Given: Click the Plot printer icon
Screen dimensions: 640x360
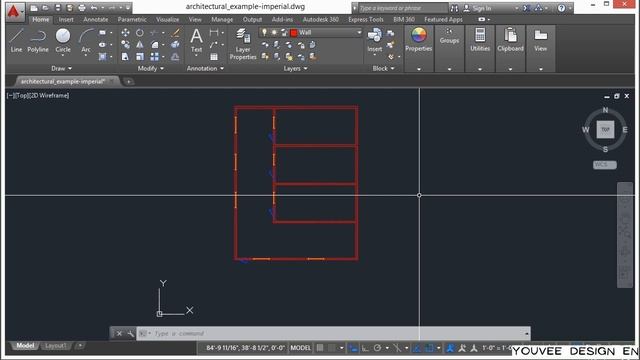Looking at the screenshot, I should point(82,8).
